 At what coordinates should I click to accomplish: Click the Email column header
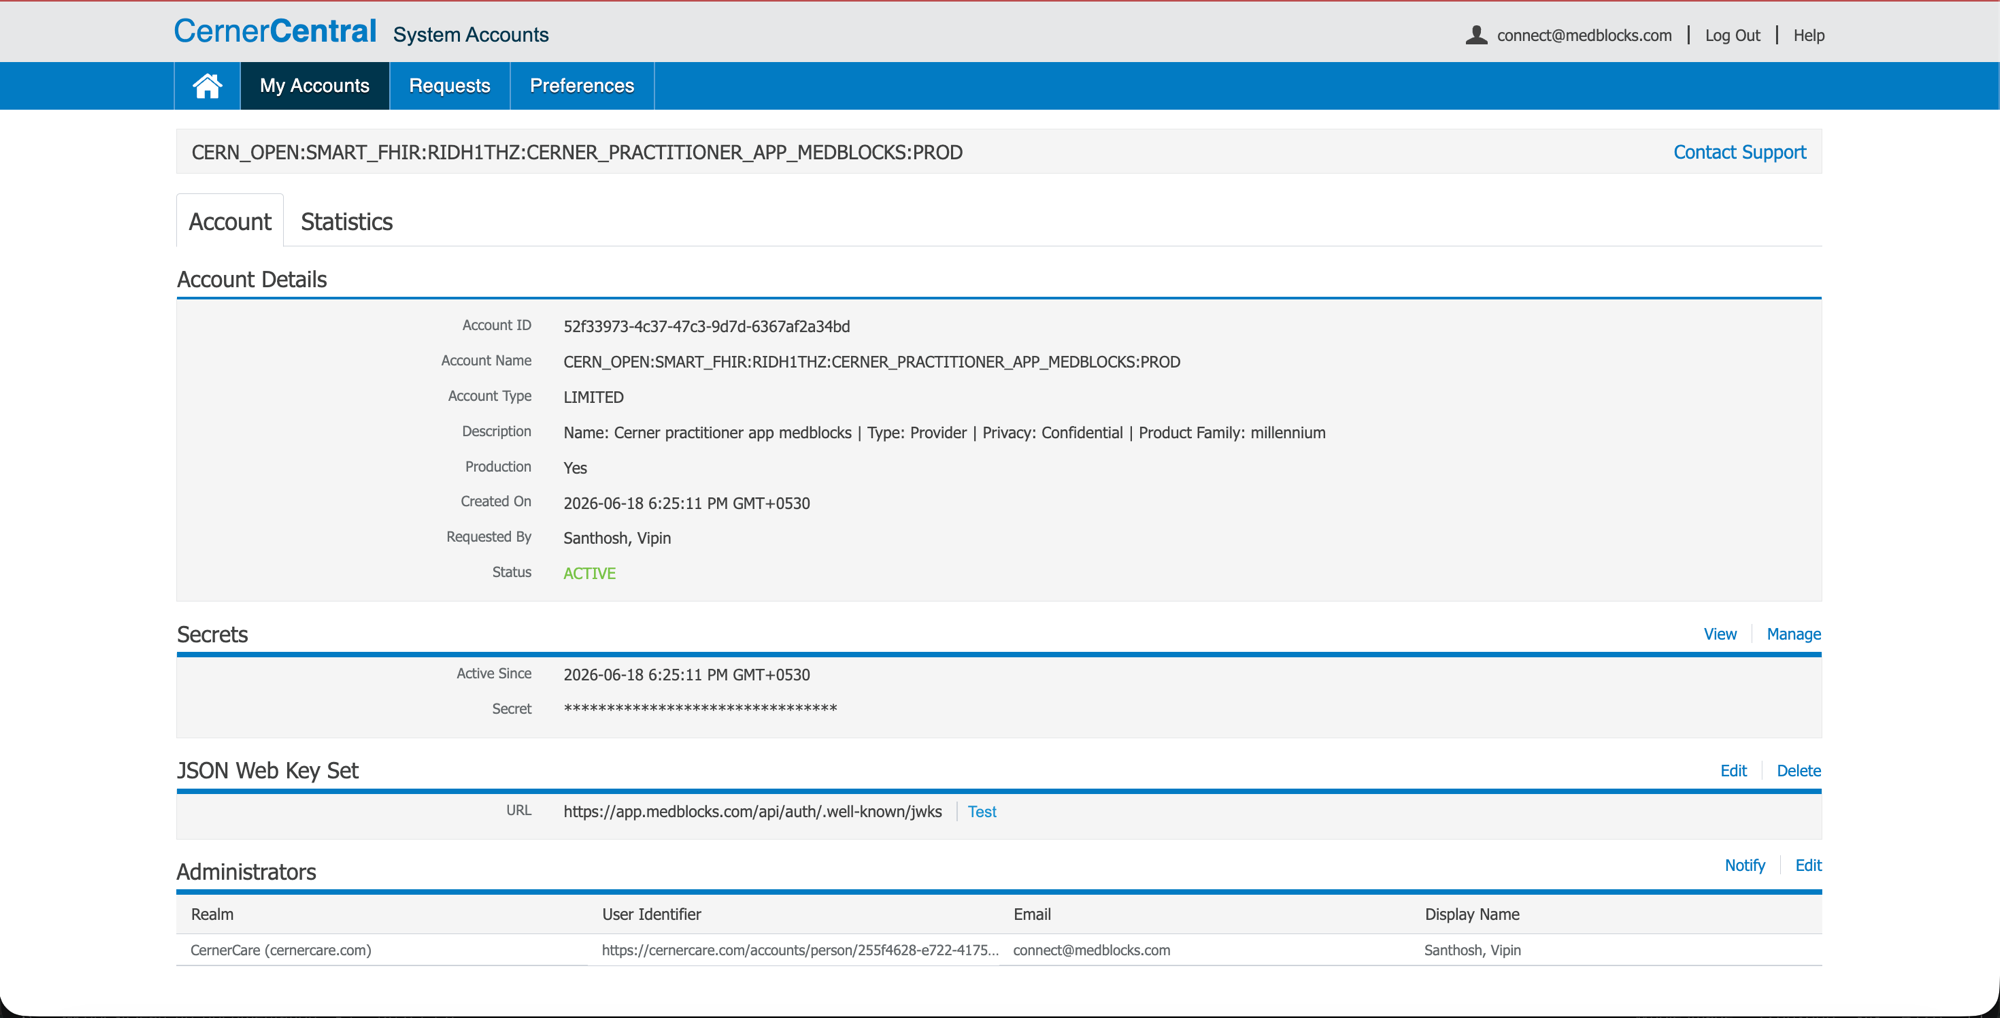click(1032, 914)
